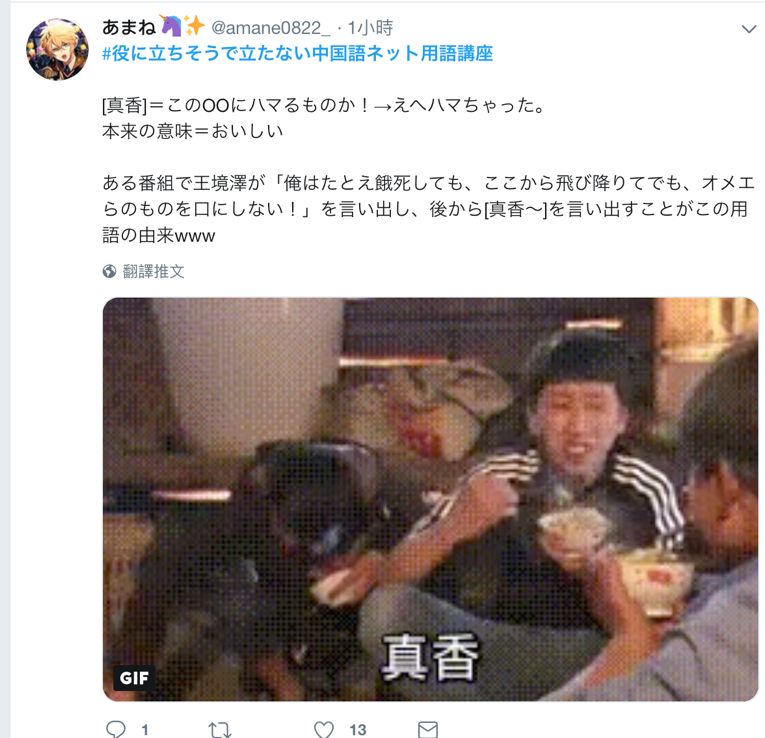Click the sparkles emoji after あまね

(x=194, y=26)
